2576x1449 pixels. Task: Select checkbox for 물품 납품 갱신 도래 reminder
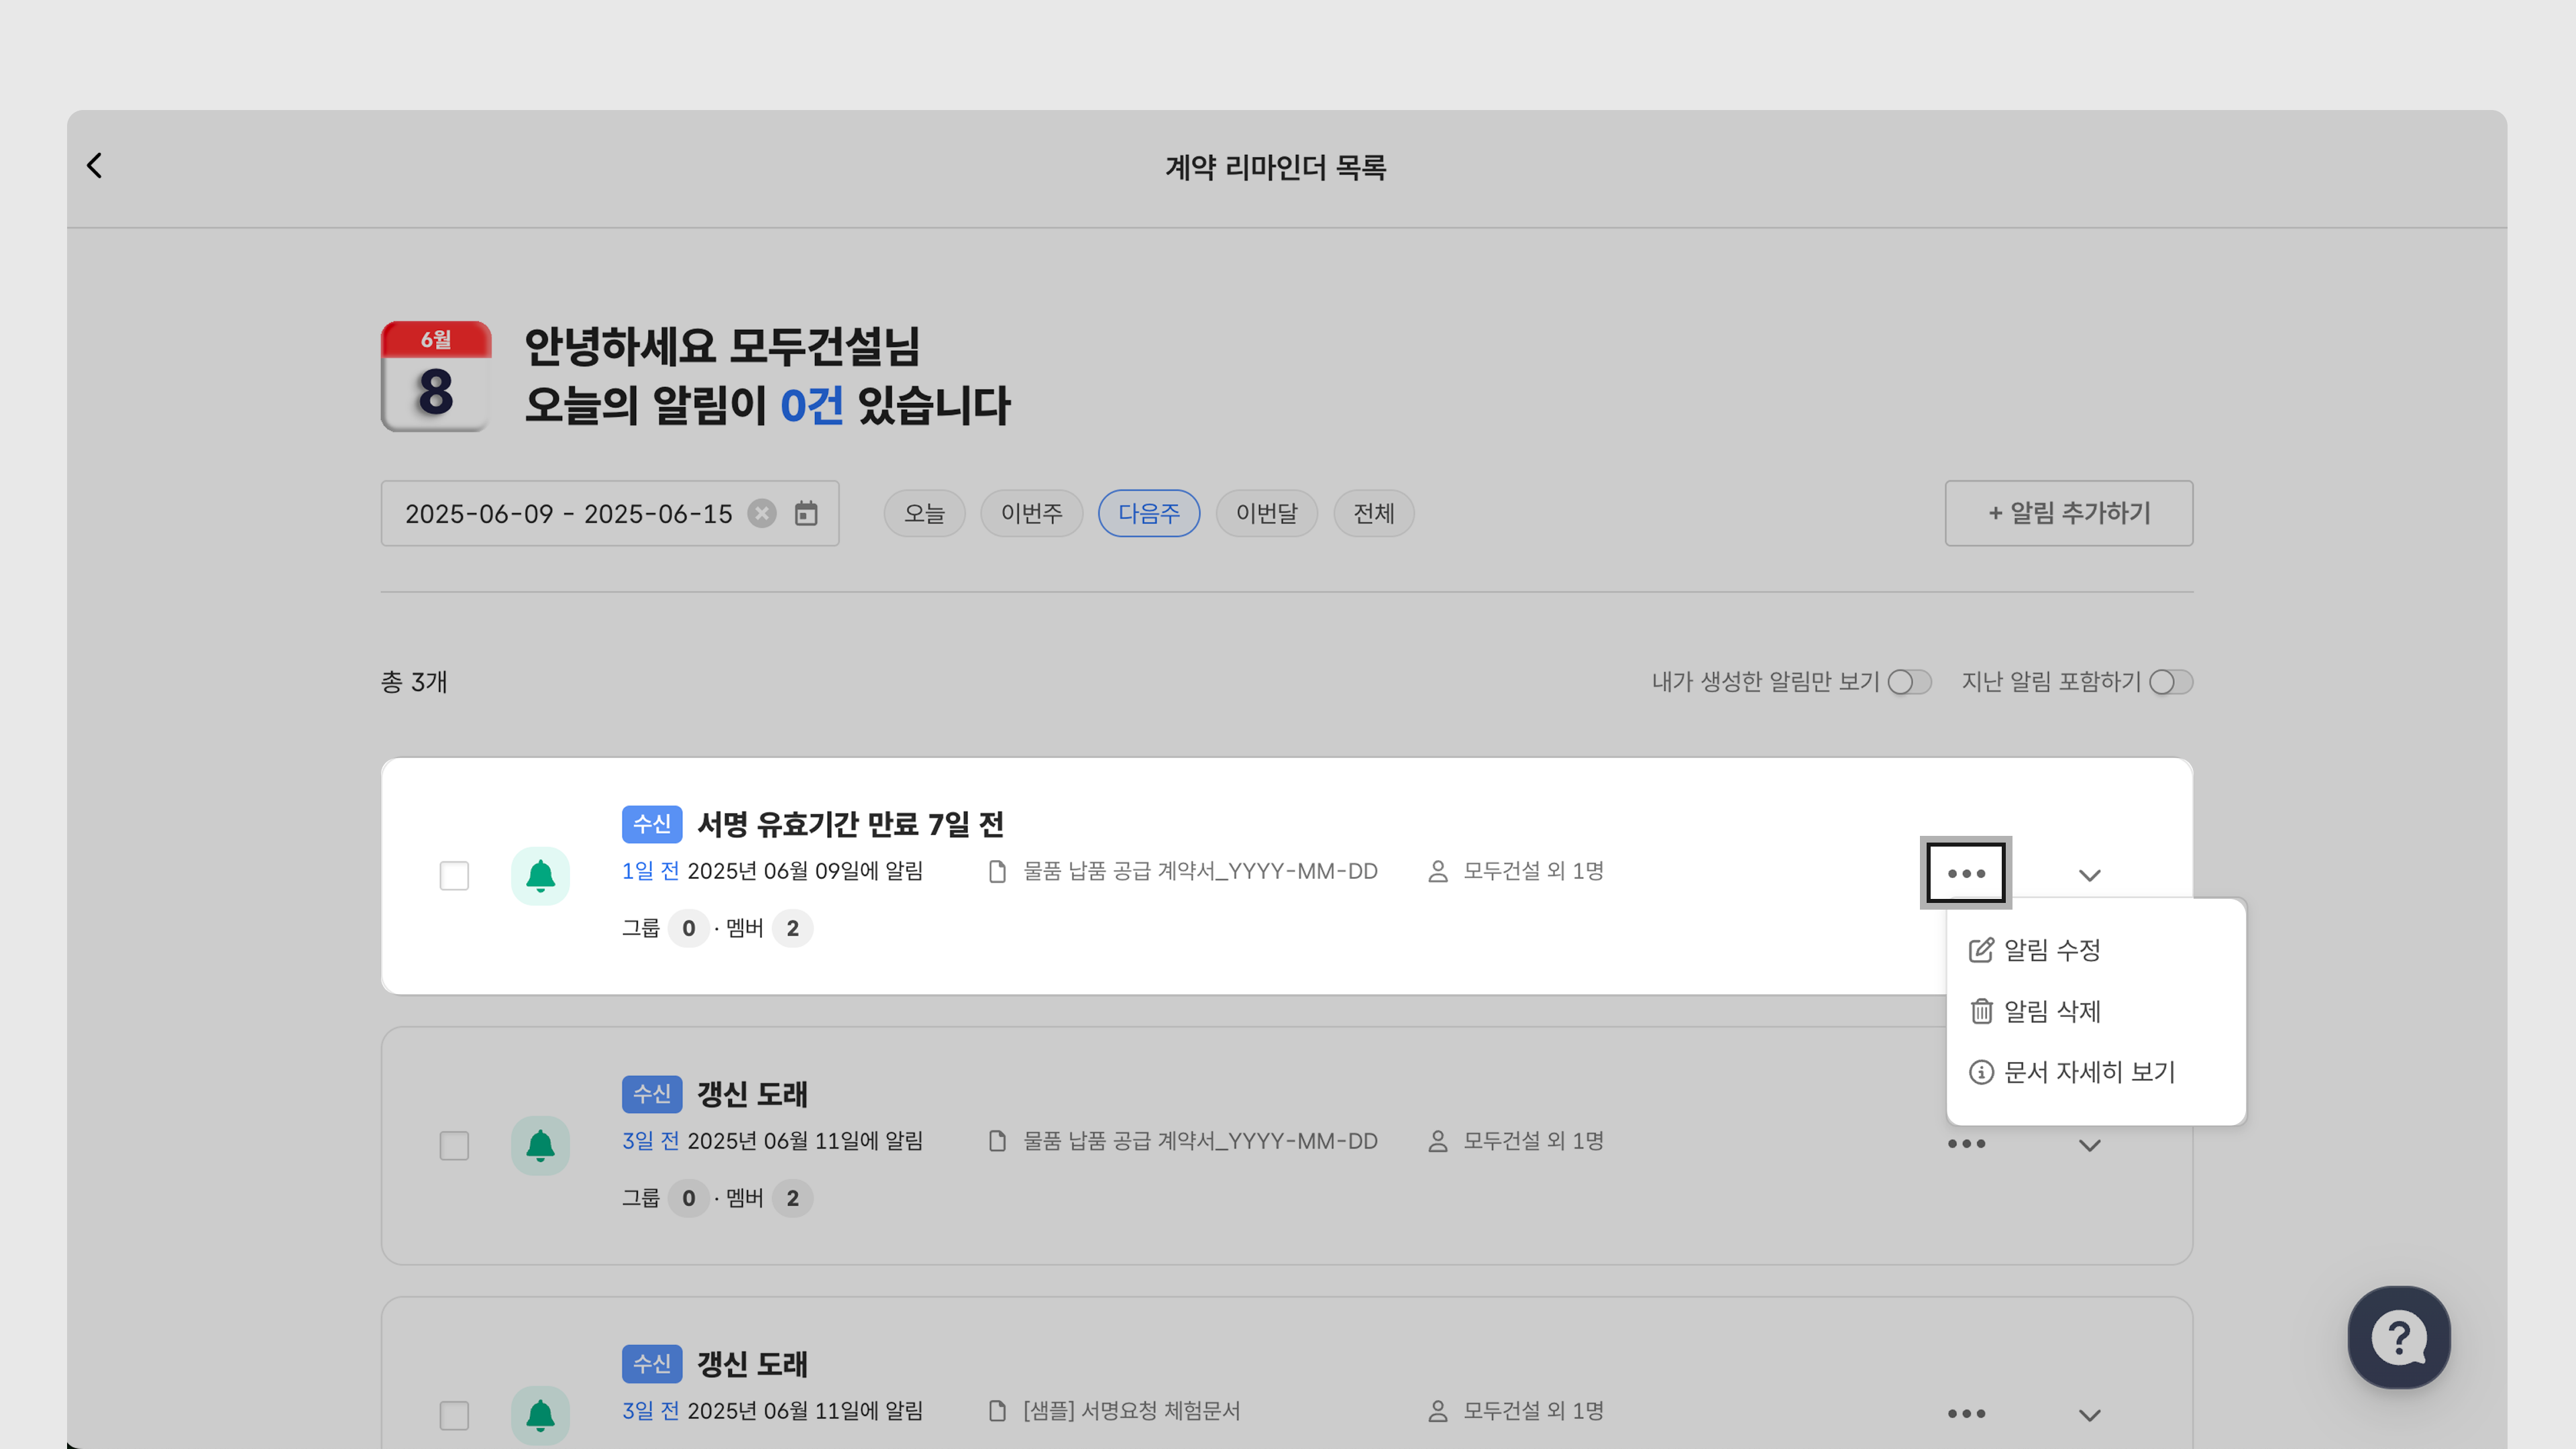pyautogui.click(x=454, y=1146)
